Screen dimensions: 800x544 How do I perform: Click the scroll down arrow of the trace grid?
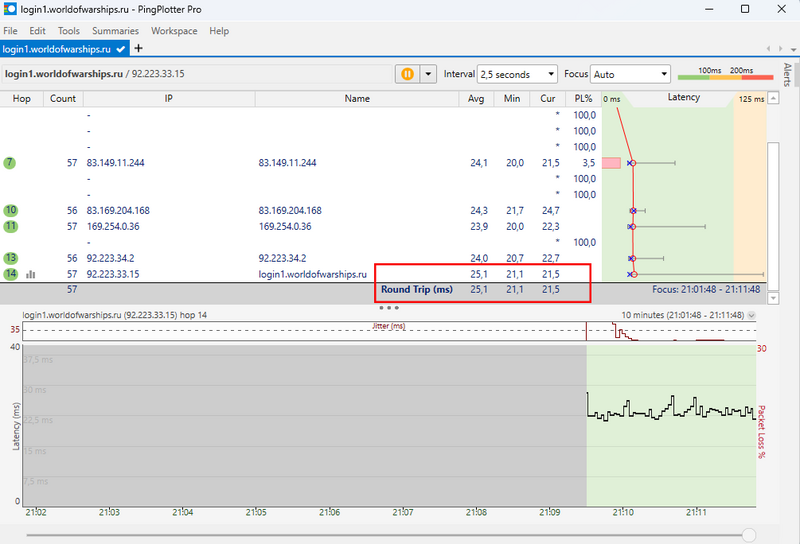pos(773,298)
